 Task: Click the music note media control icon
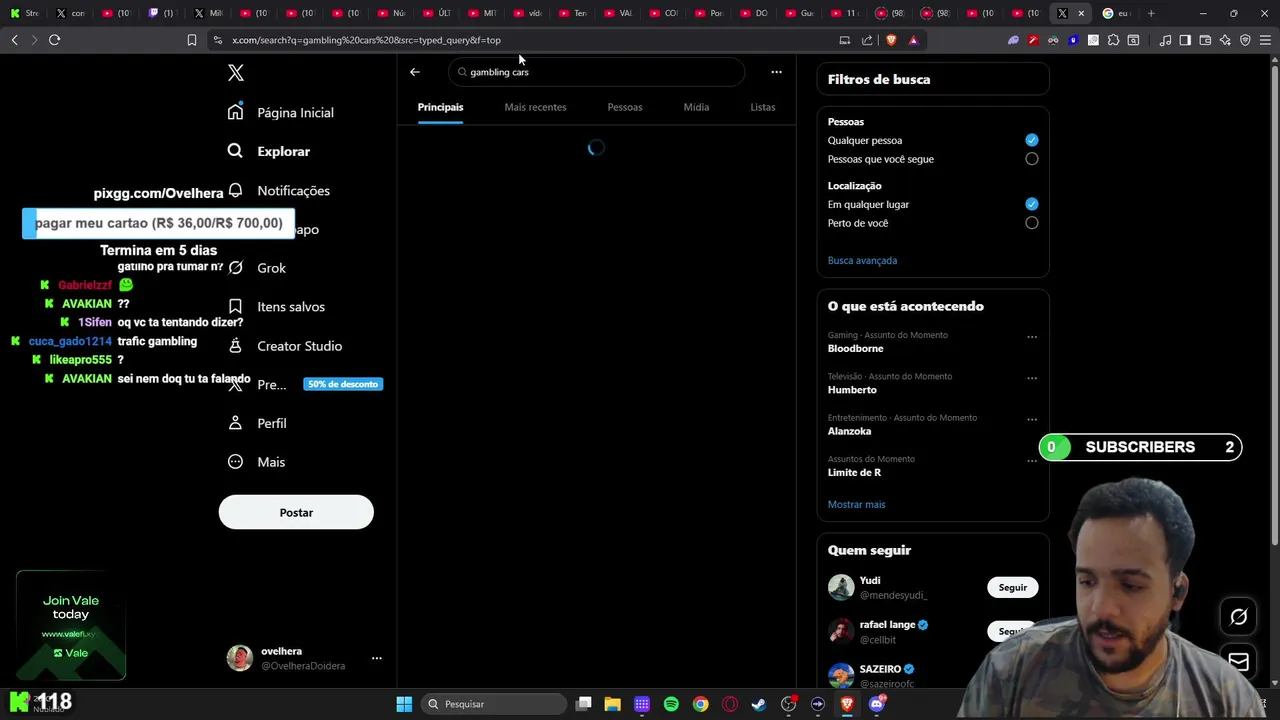[1165, 40]
